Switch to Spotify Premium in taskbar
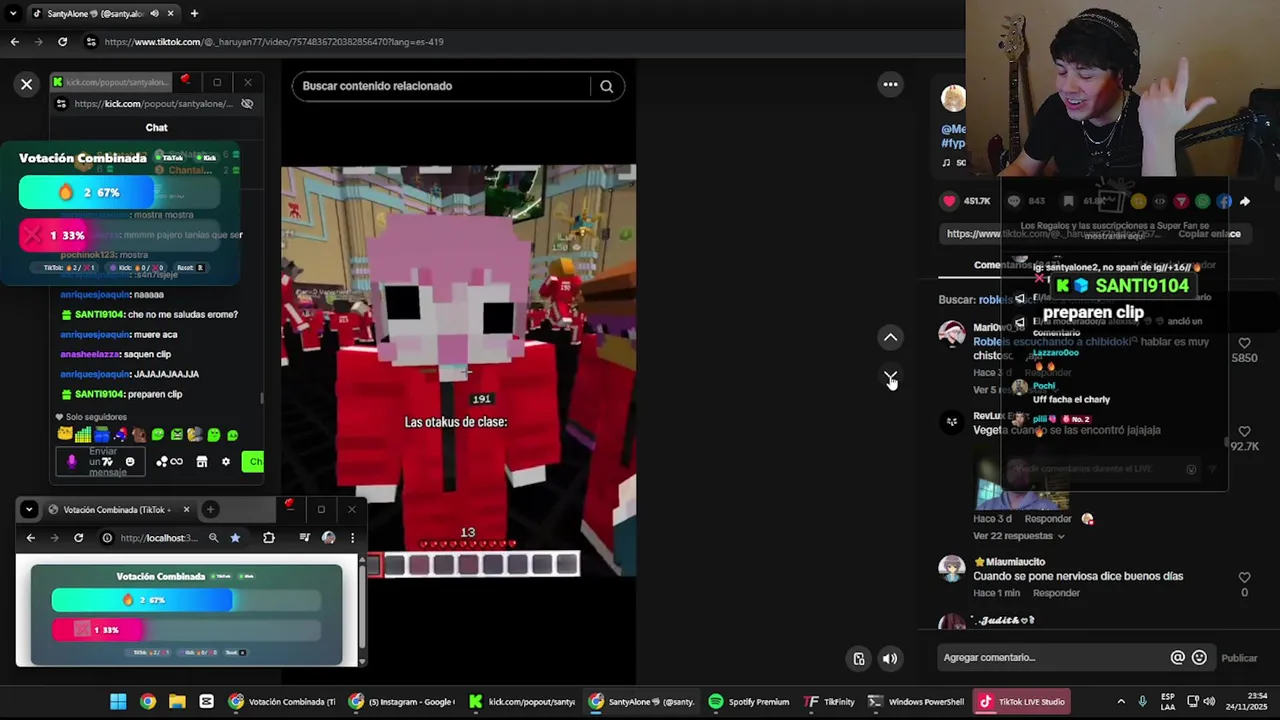 (x=749, y=702)
